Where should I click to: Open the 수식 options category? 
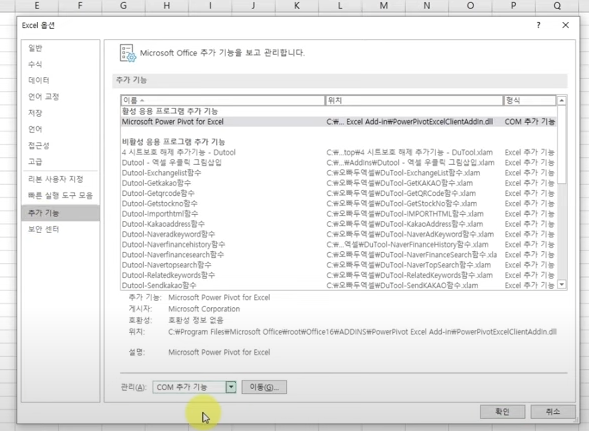click(35, 64)
